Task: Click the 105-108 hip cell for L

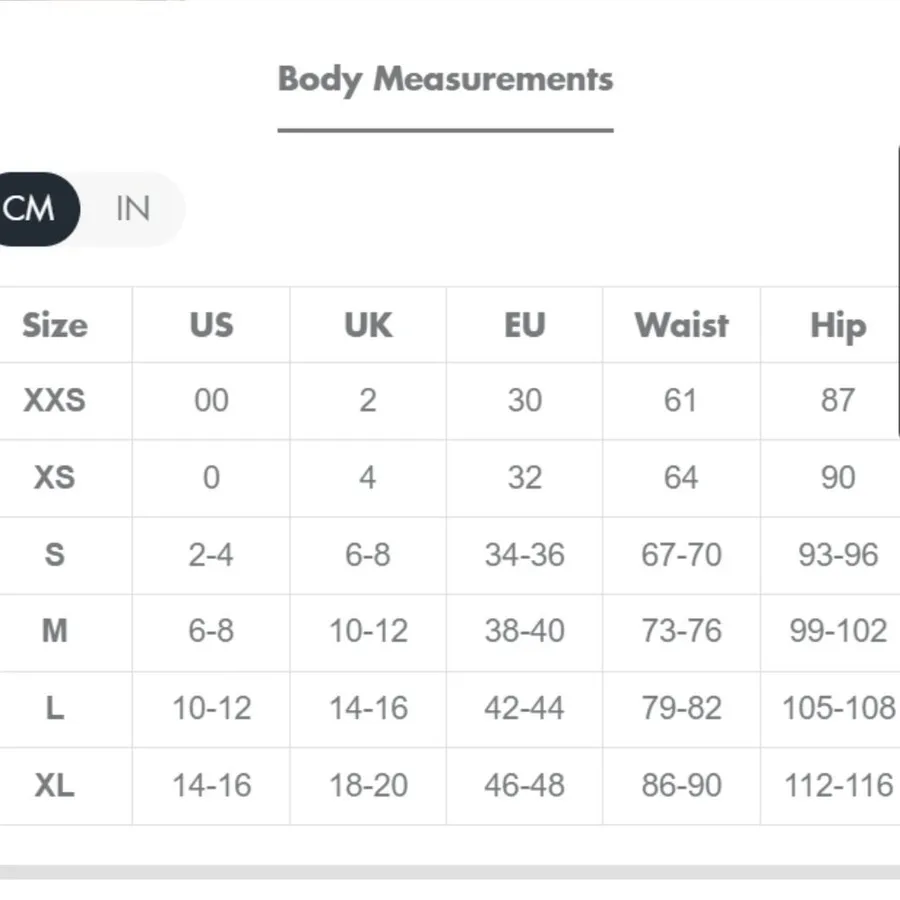Action: (x=839, y=708)
